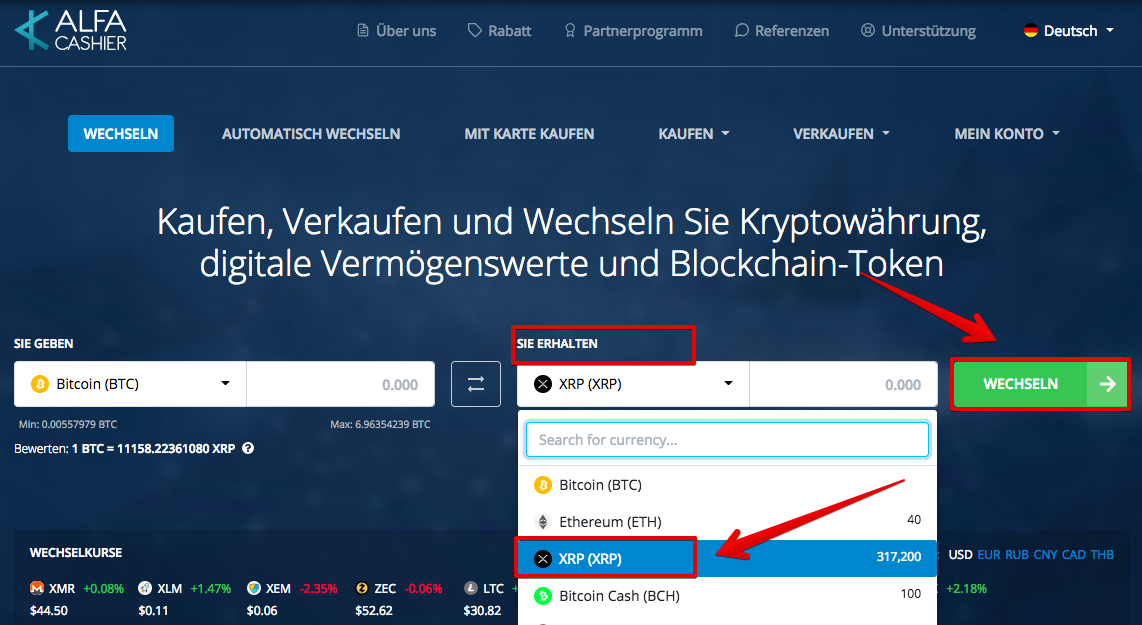The image size is (1142, 625).
Task: Click the ZEC Zcash coin icon
Action: [x=361, y=588]
